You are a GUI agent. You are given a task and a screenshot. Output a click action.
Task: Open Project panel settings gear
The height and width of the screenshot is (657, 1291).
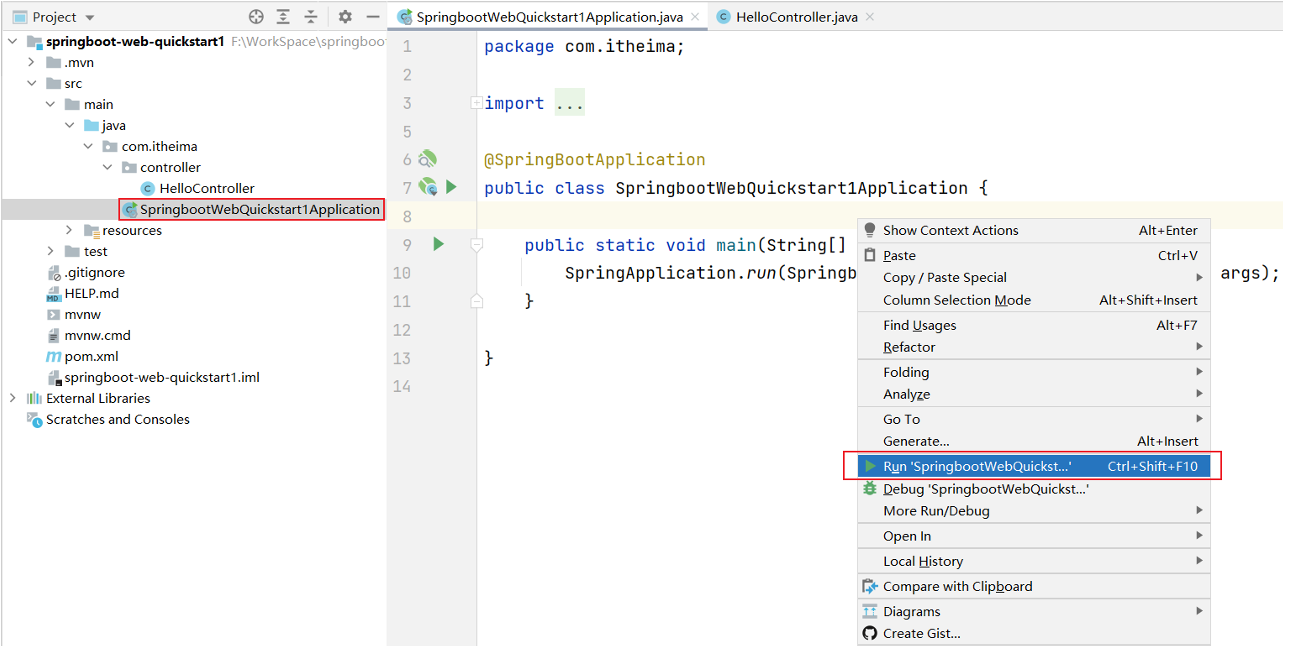coord(345,16)
